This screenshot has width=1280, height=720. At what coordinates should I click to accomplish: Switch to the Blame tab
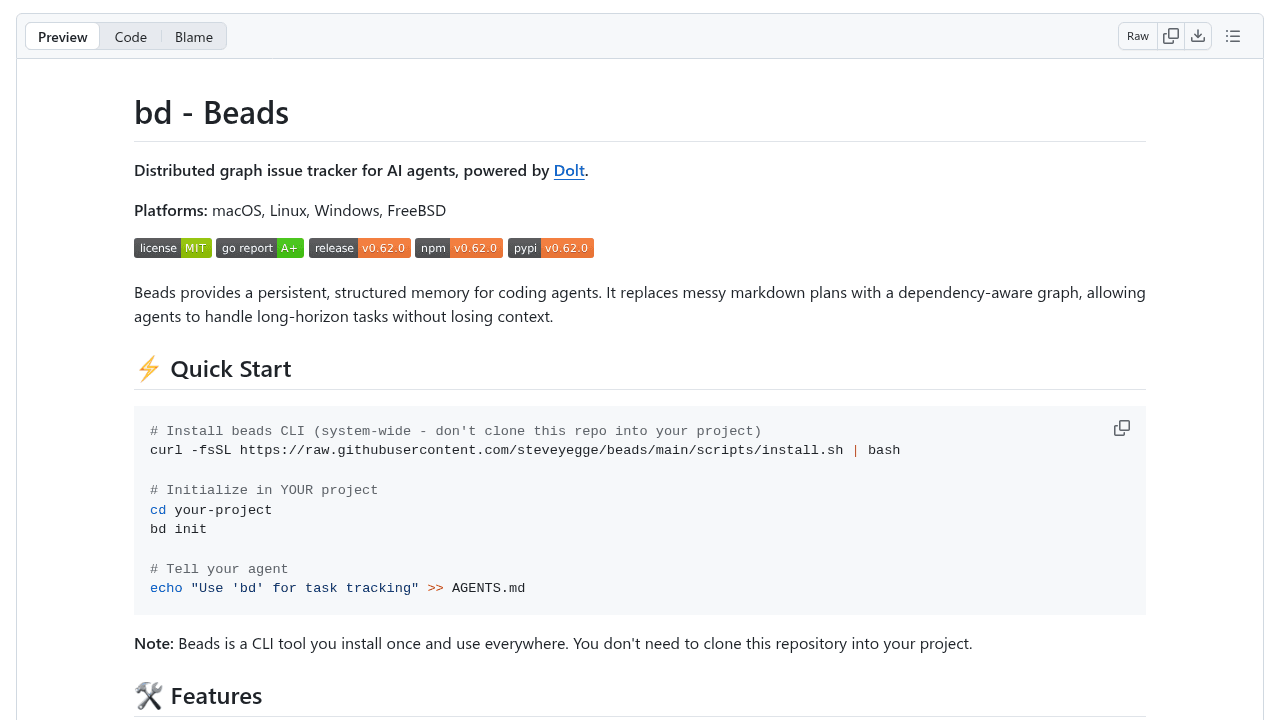[x=193, y=36]
